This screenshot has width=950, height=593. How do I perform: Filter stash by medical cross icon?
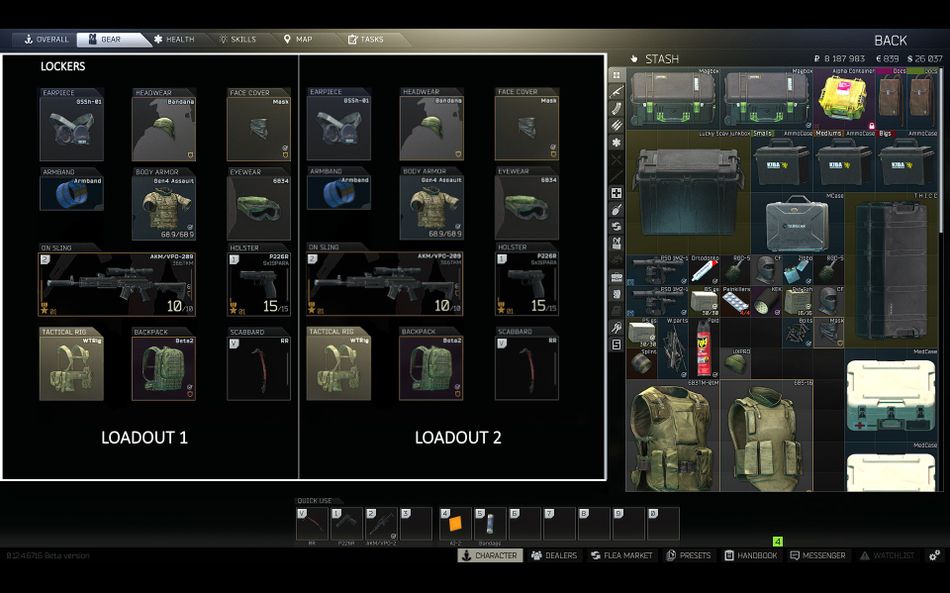[616, 193]
